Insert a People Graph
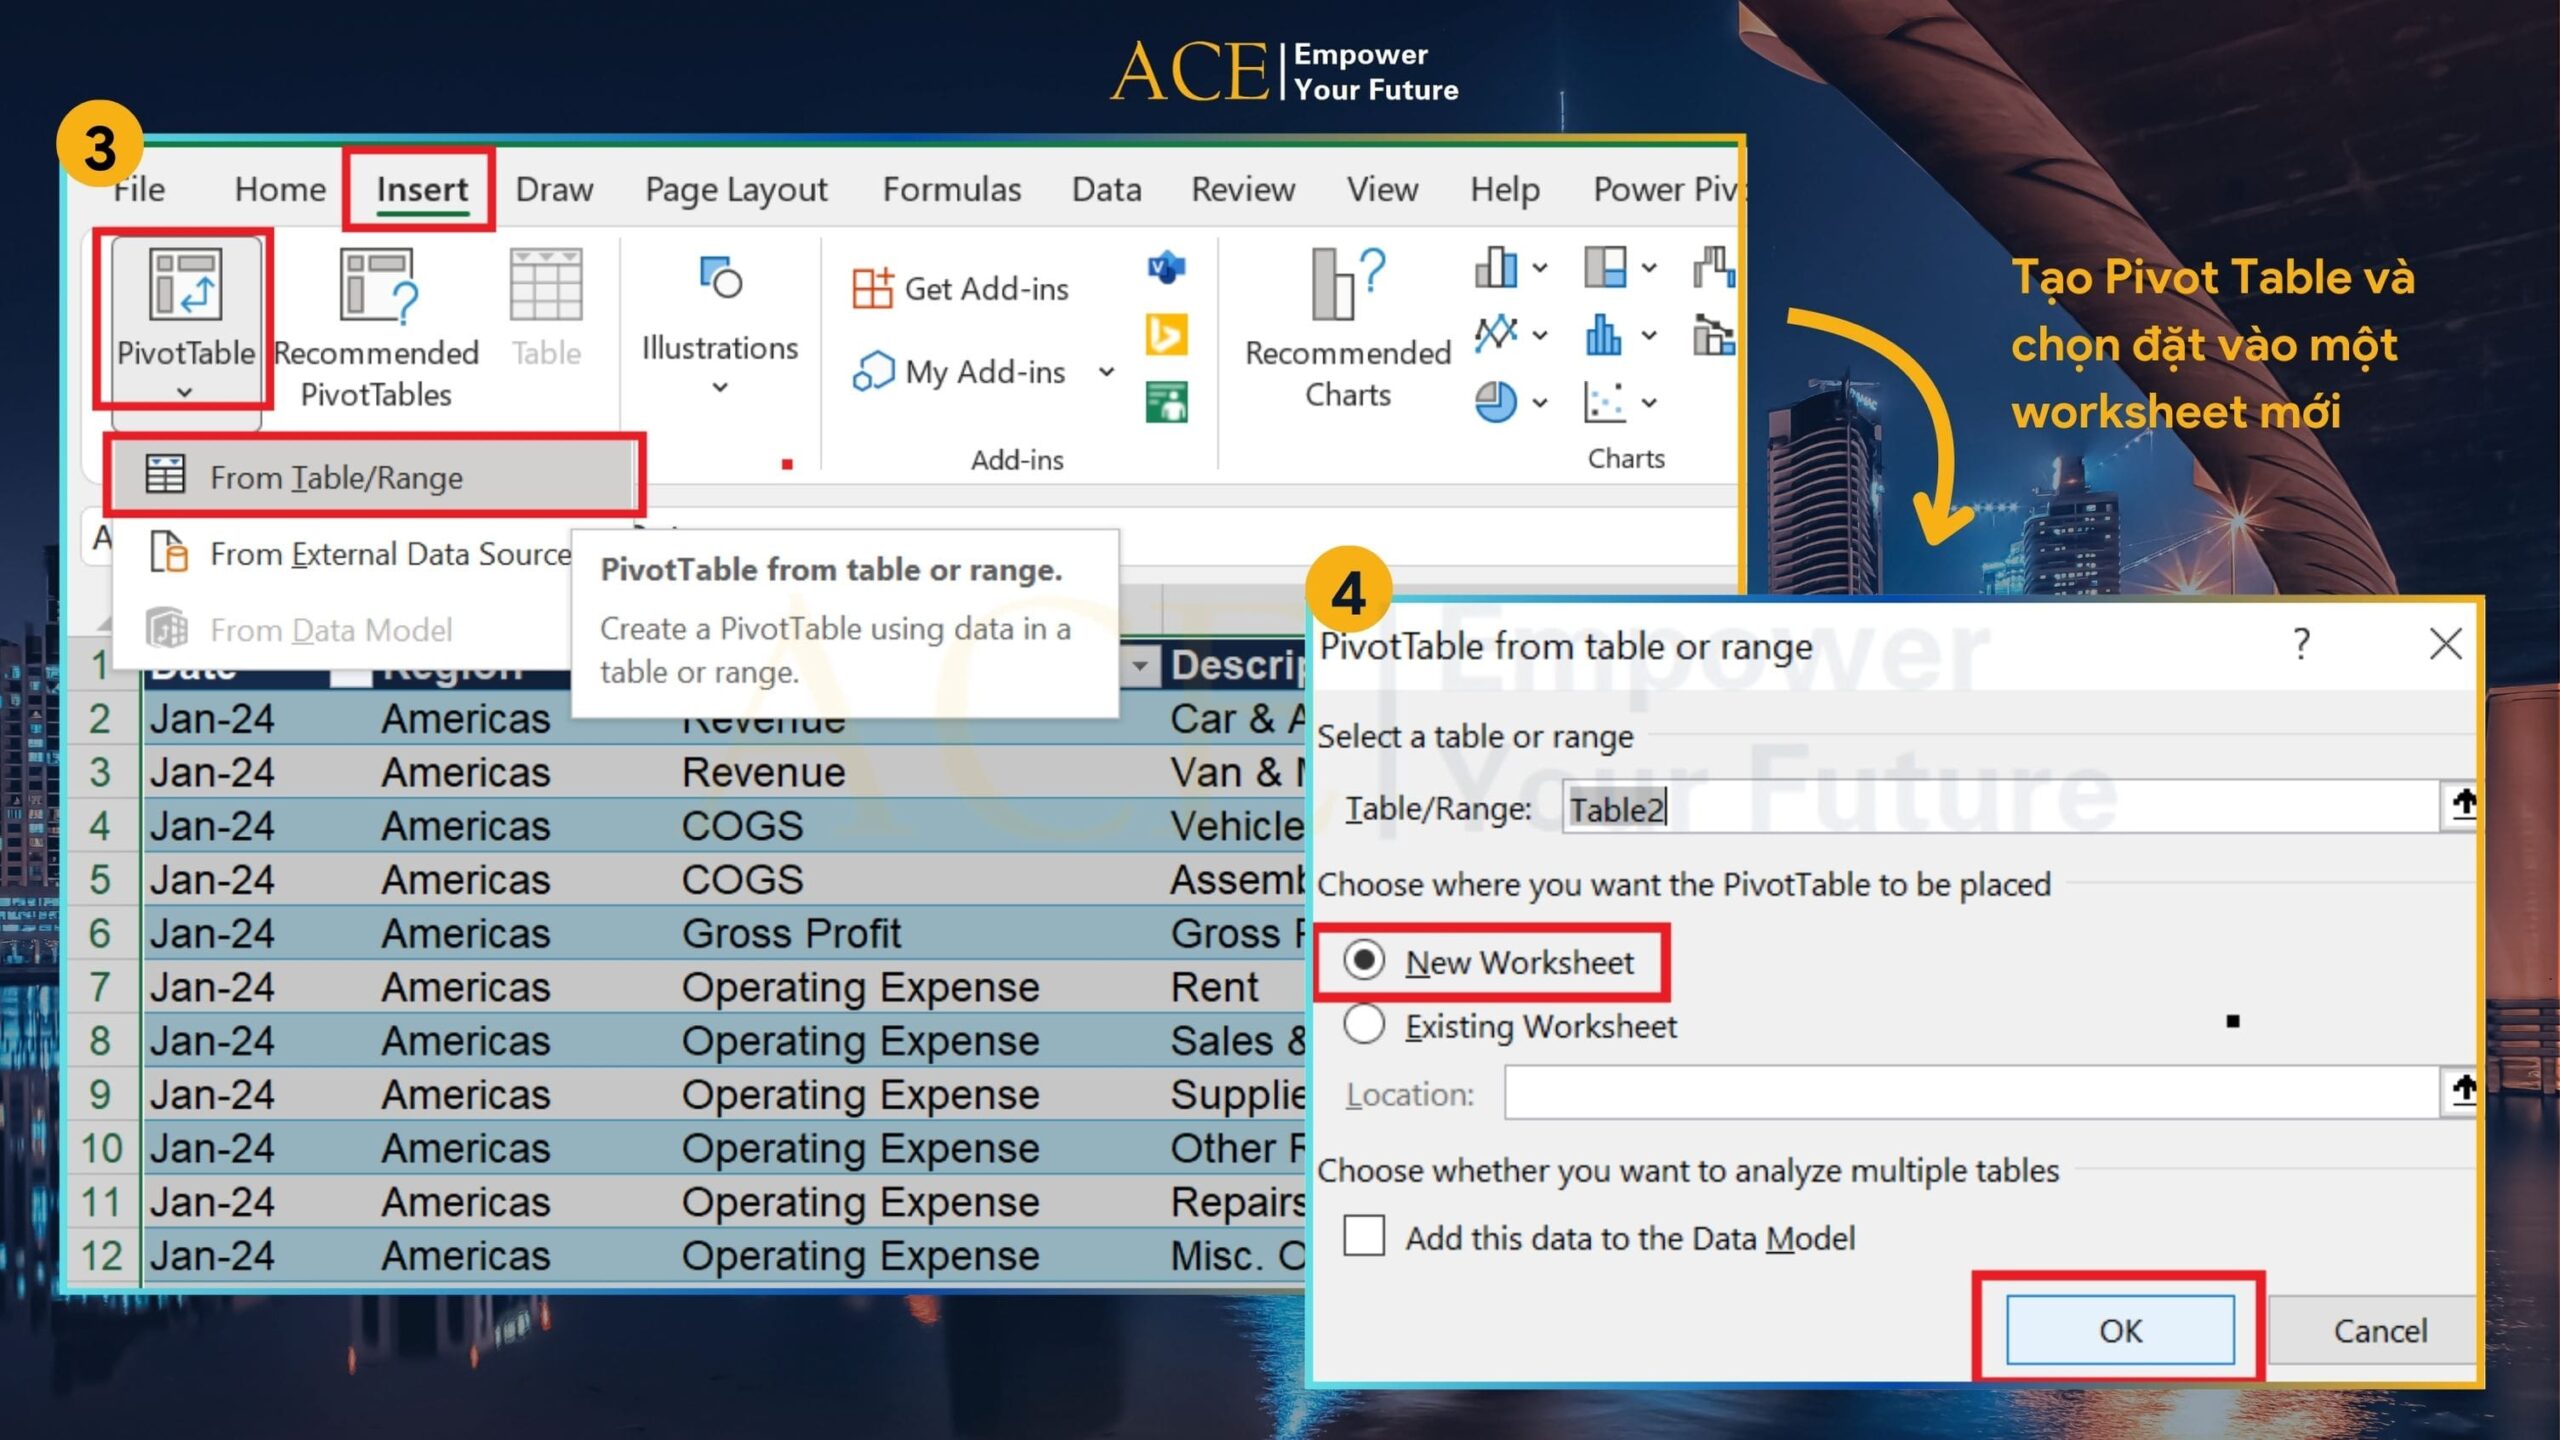The height and width of the screenshot is (1440, 2560). (x=1167, y=402)
